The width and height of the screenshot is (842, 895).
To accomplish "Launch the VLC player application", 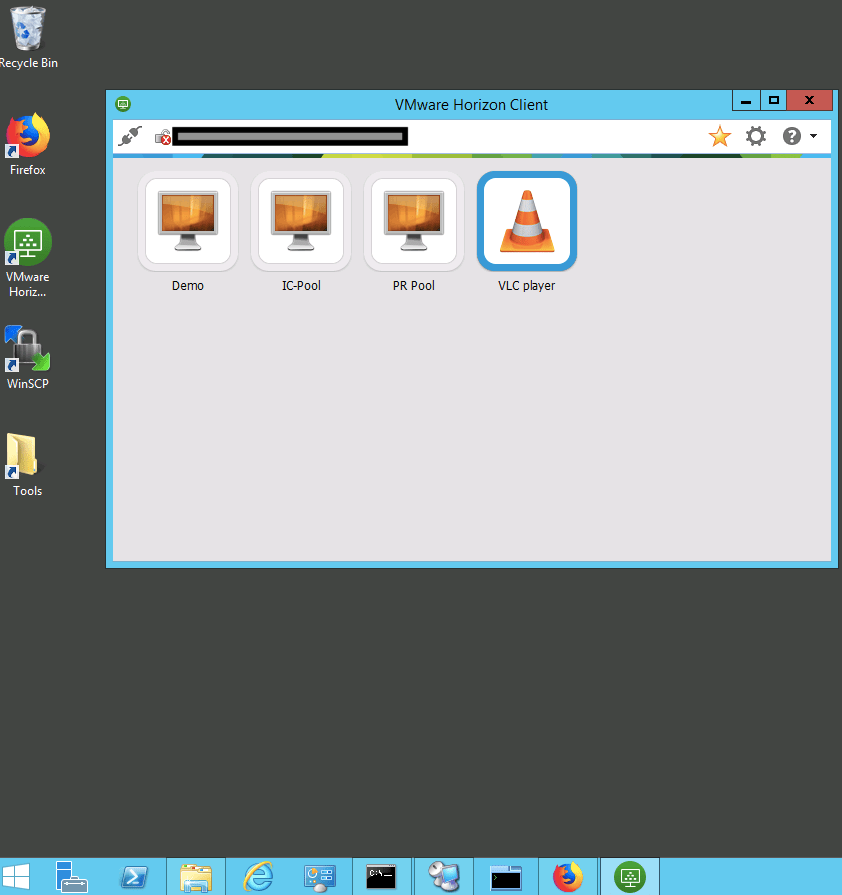I will pos(526,222).
